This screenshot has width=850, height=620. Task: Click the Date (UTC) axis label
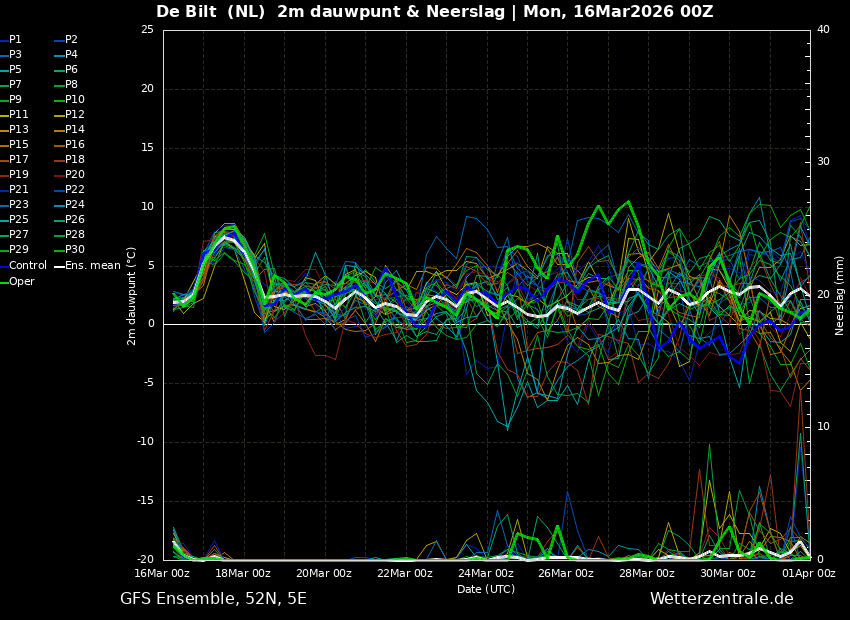point(486,589)
